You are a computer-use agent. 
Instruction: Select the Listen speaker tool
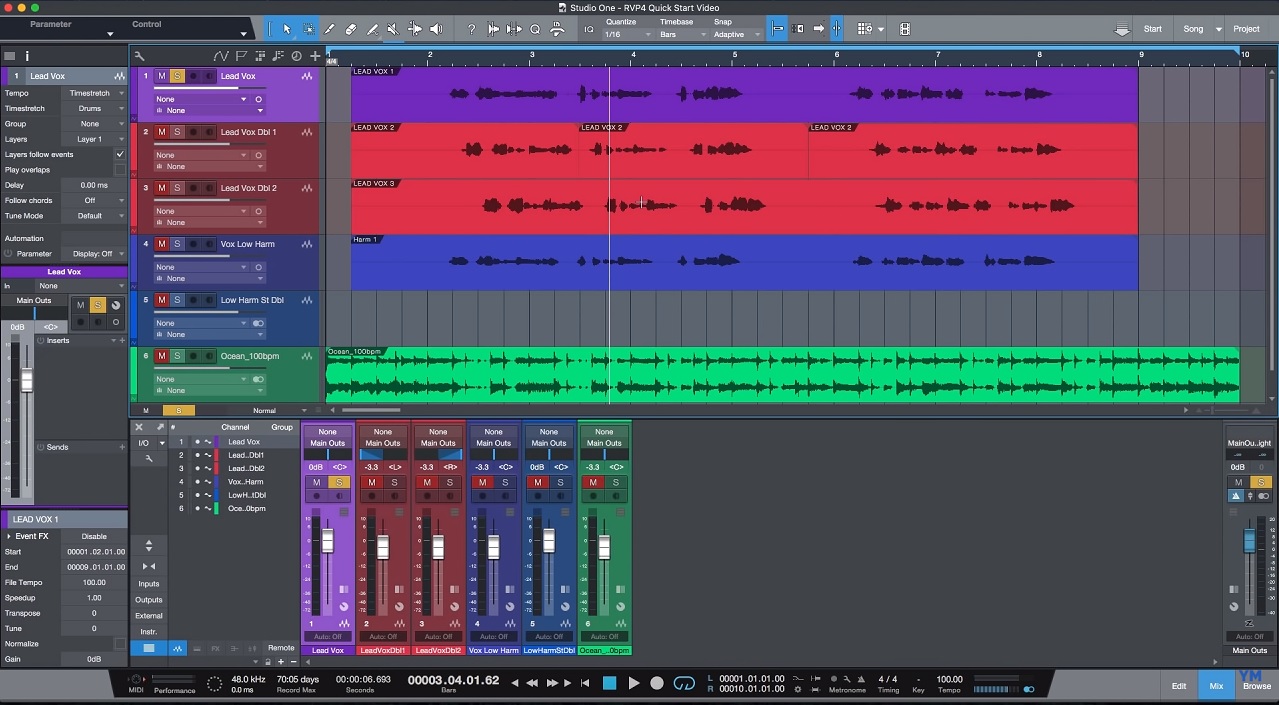click(438, 29)
